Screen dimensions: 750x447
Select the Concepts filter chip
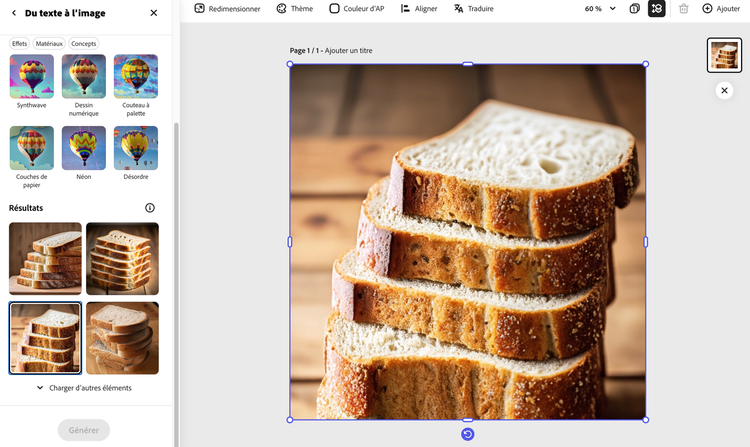coord(84,44)
